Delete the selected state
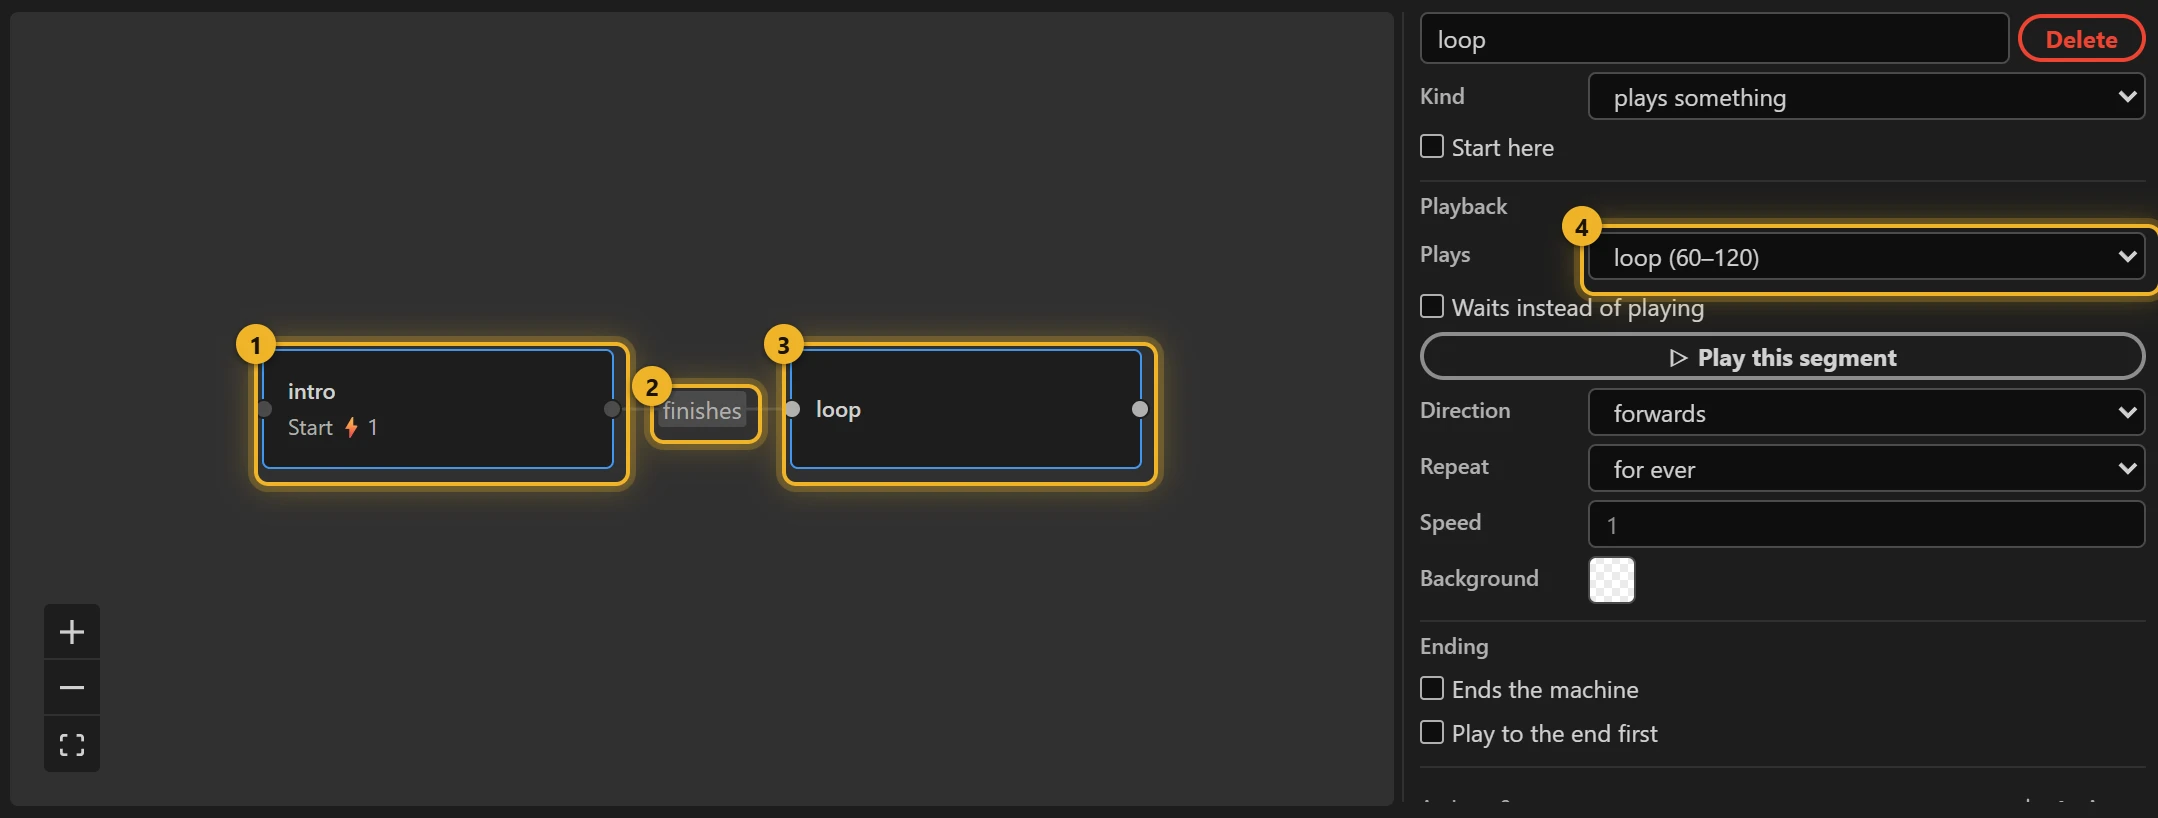 pyautogui.click(x=2081, y=39)
